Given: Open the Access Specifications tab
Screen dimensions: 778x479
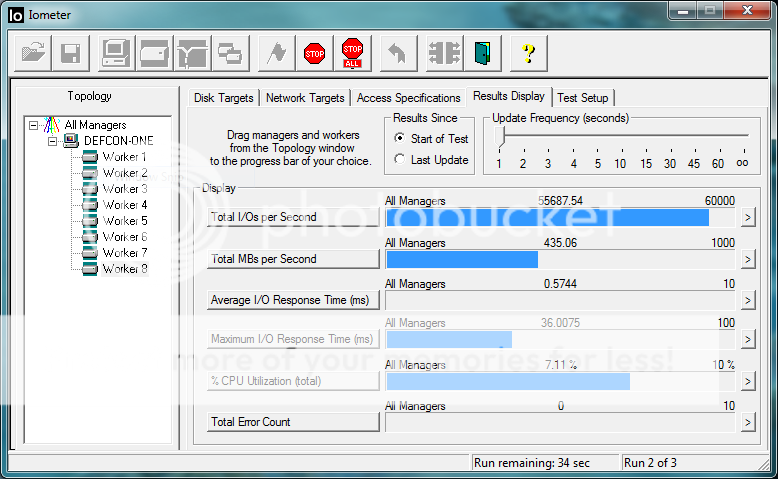Looking at the screenshot, I should [408, 98].
